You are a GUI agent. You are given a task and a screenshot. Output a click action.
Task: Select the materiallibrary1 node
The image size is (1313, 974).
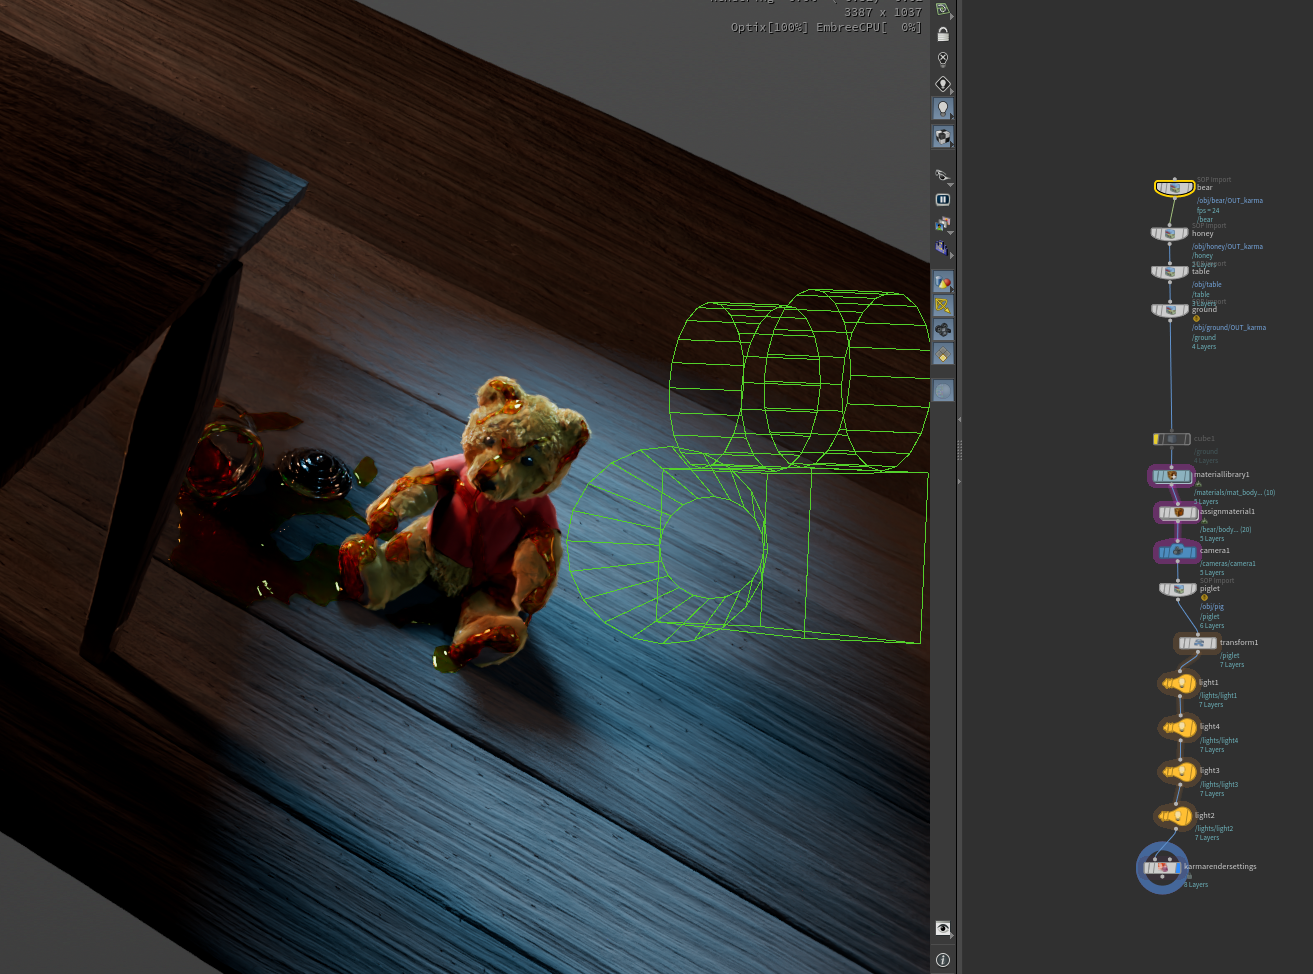coord(1172,476)
